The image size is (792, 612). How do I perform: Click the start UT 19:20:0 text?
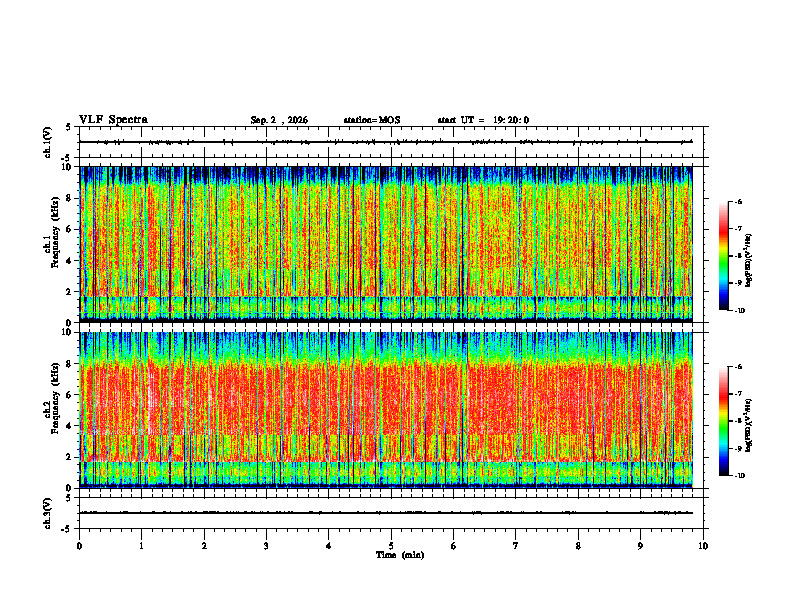483,120
